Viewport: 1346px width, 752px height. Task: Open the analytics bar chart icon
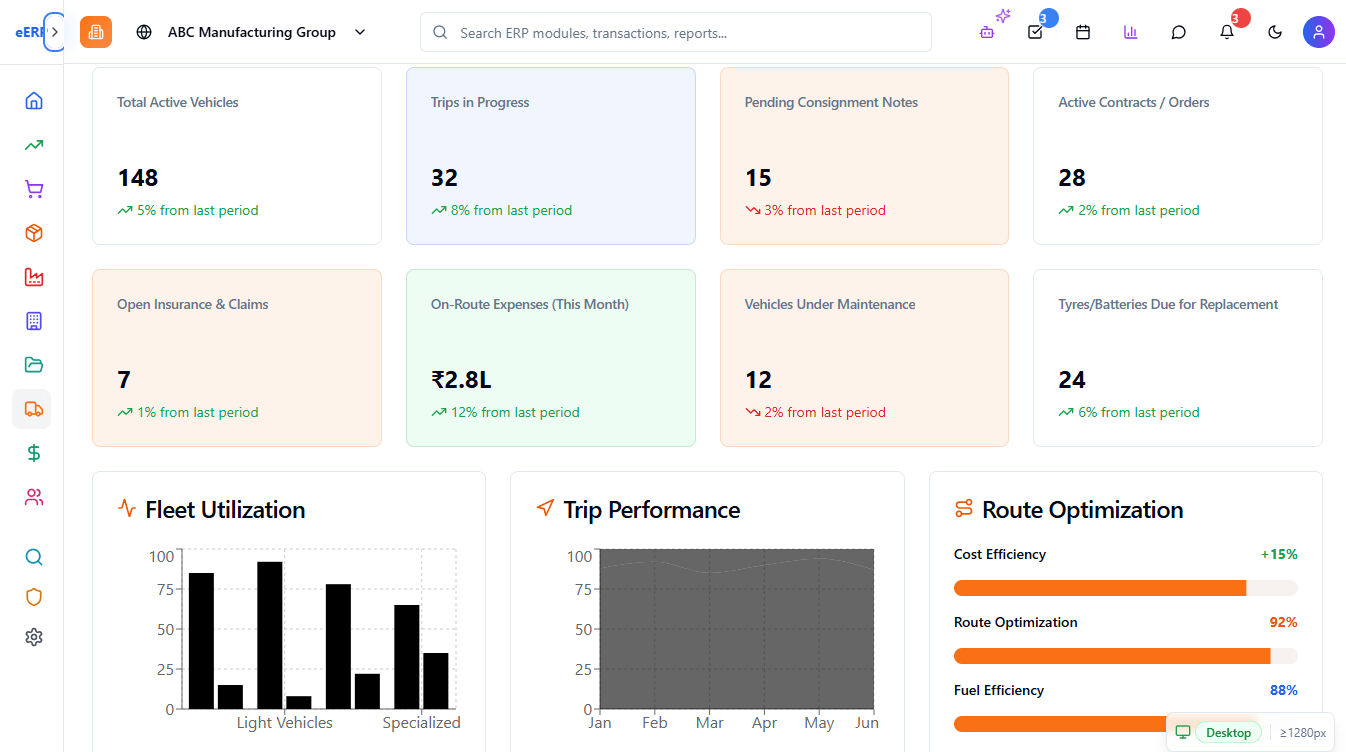tap(1131, 32)
